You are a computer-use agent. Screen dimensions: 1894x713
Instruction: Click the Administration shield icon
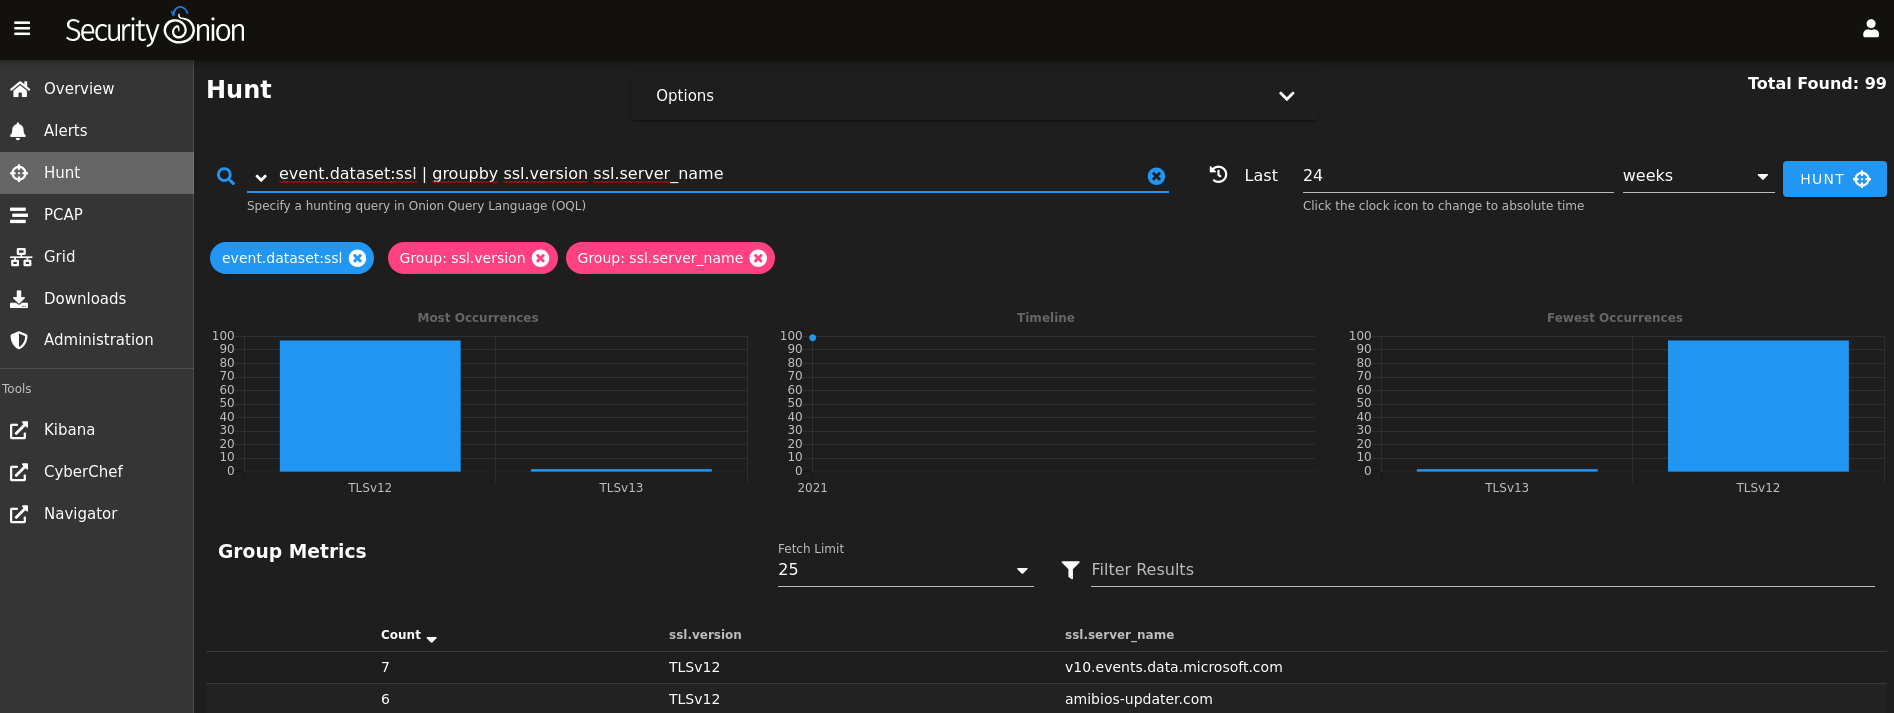(19, 340)
